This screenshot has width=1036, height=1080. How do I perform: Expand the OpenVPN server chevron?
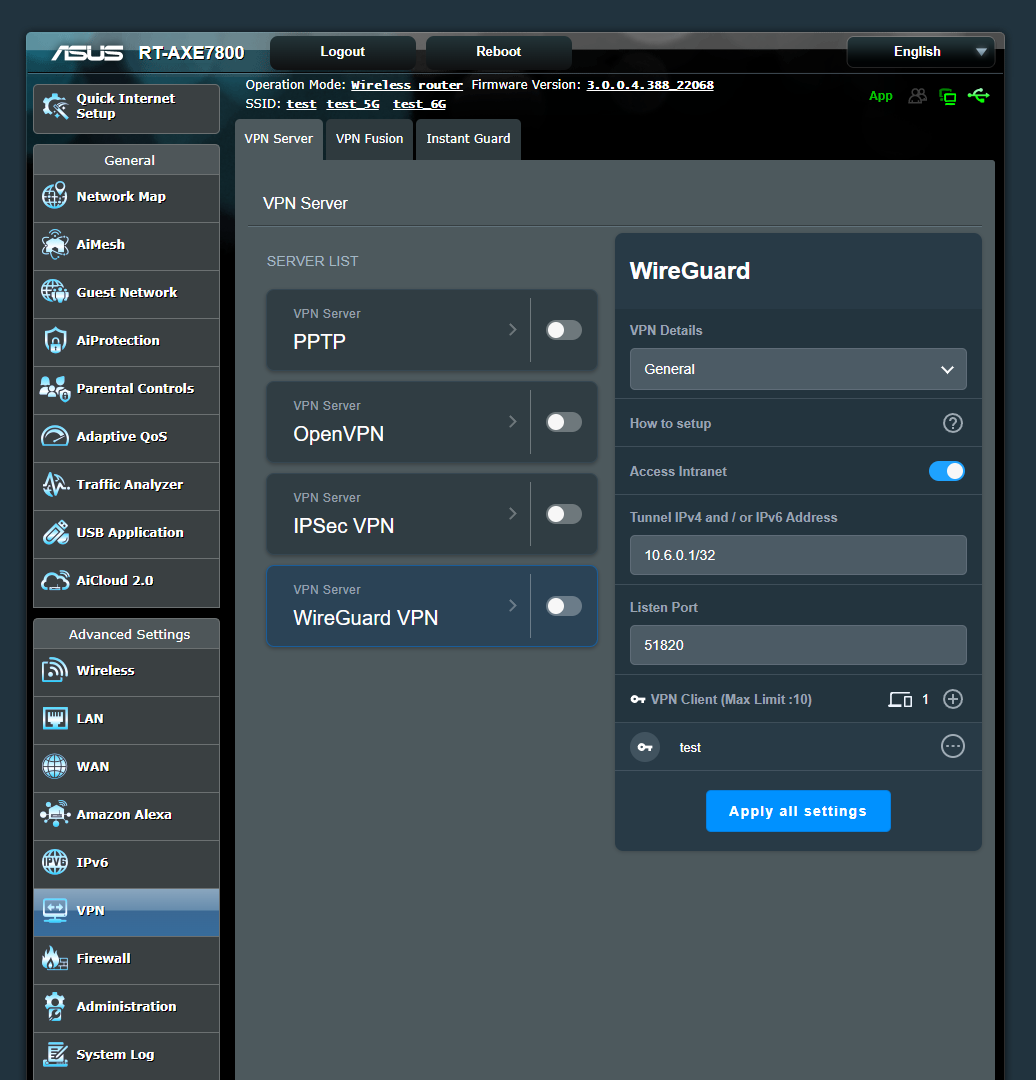pyautogui.click(x=512, y=422)
